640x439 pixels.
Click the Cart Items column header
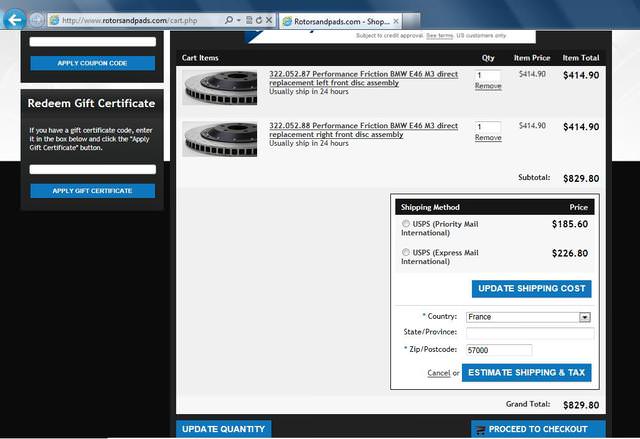click(200, 58)
